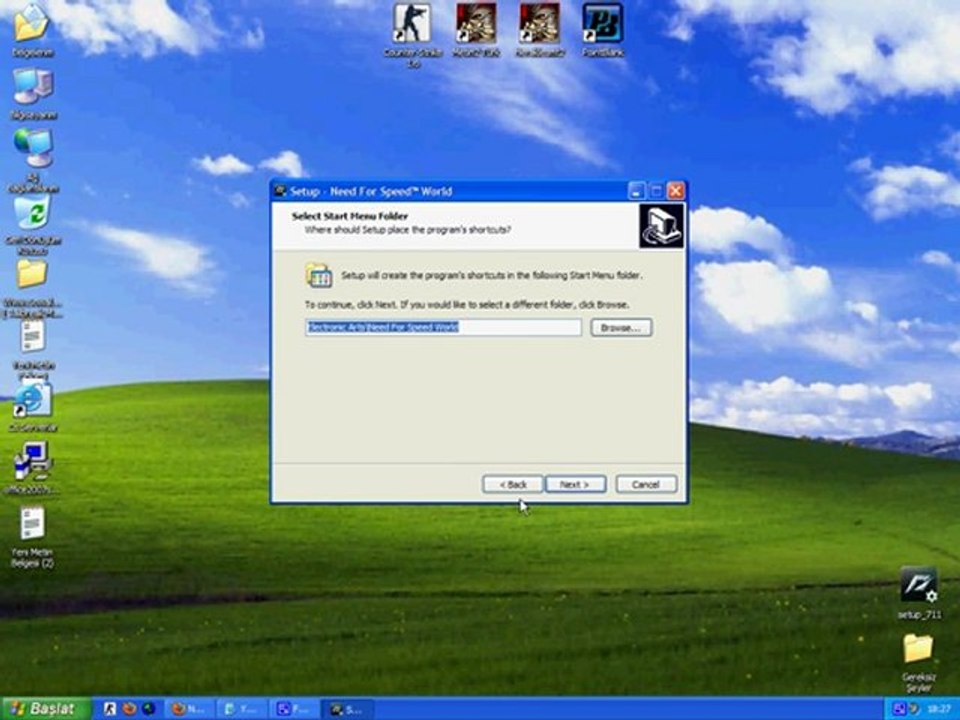
Task: Launch the second skull game shortcut beside PointBlank
Action: coord(539,30)
